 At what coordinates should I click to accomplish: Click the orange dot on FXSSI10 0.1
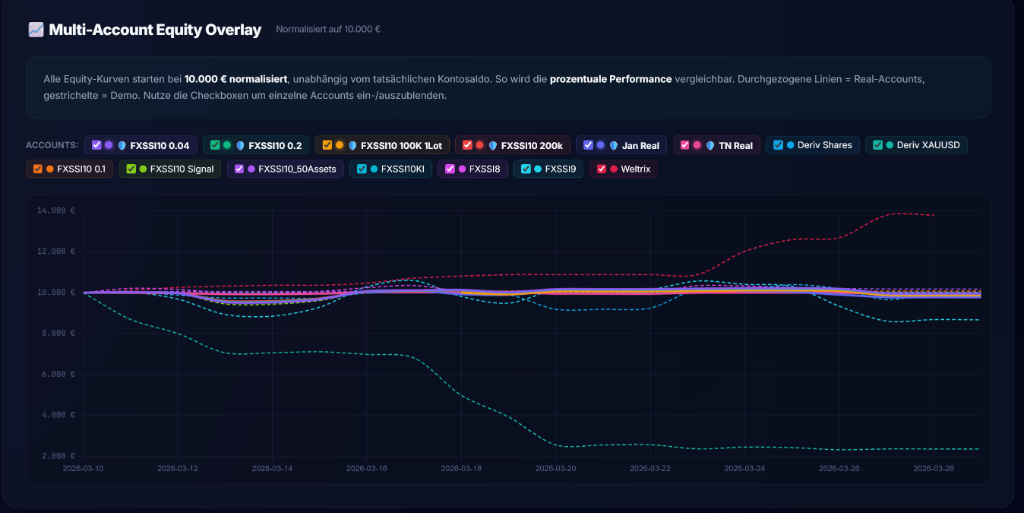click(x=49, y=169)
